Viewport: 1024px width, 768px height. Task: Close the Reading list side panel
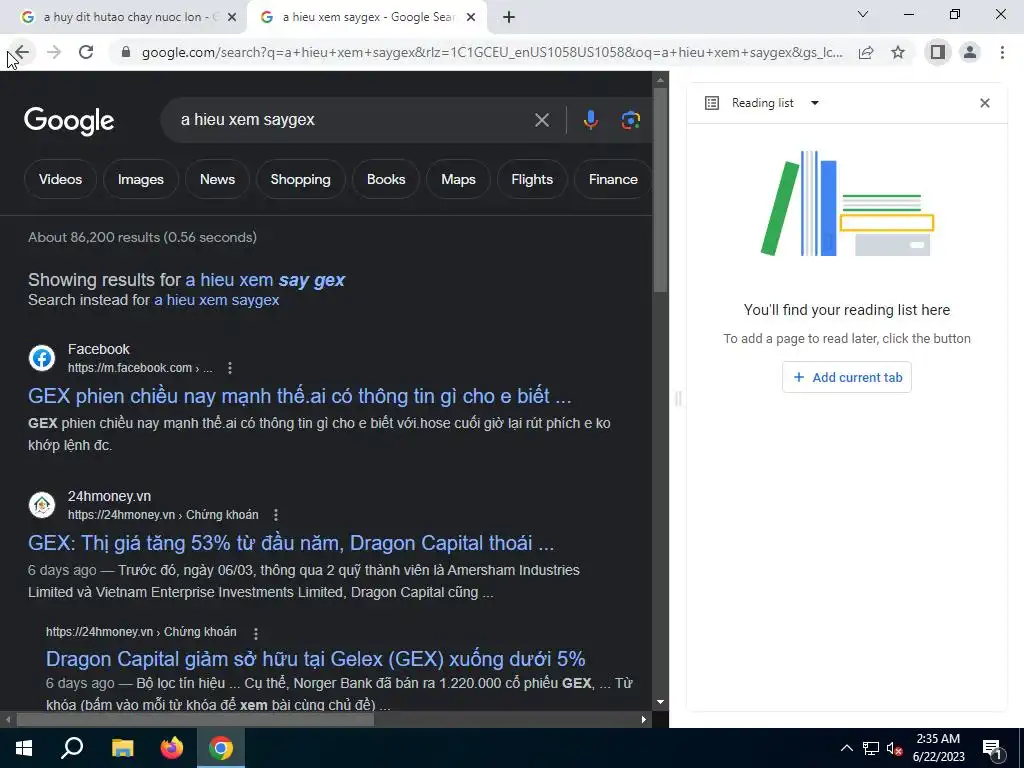click(985, 103)
